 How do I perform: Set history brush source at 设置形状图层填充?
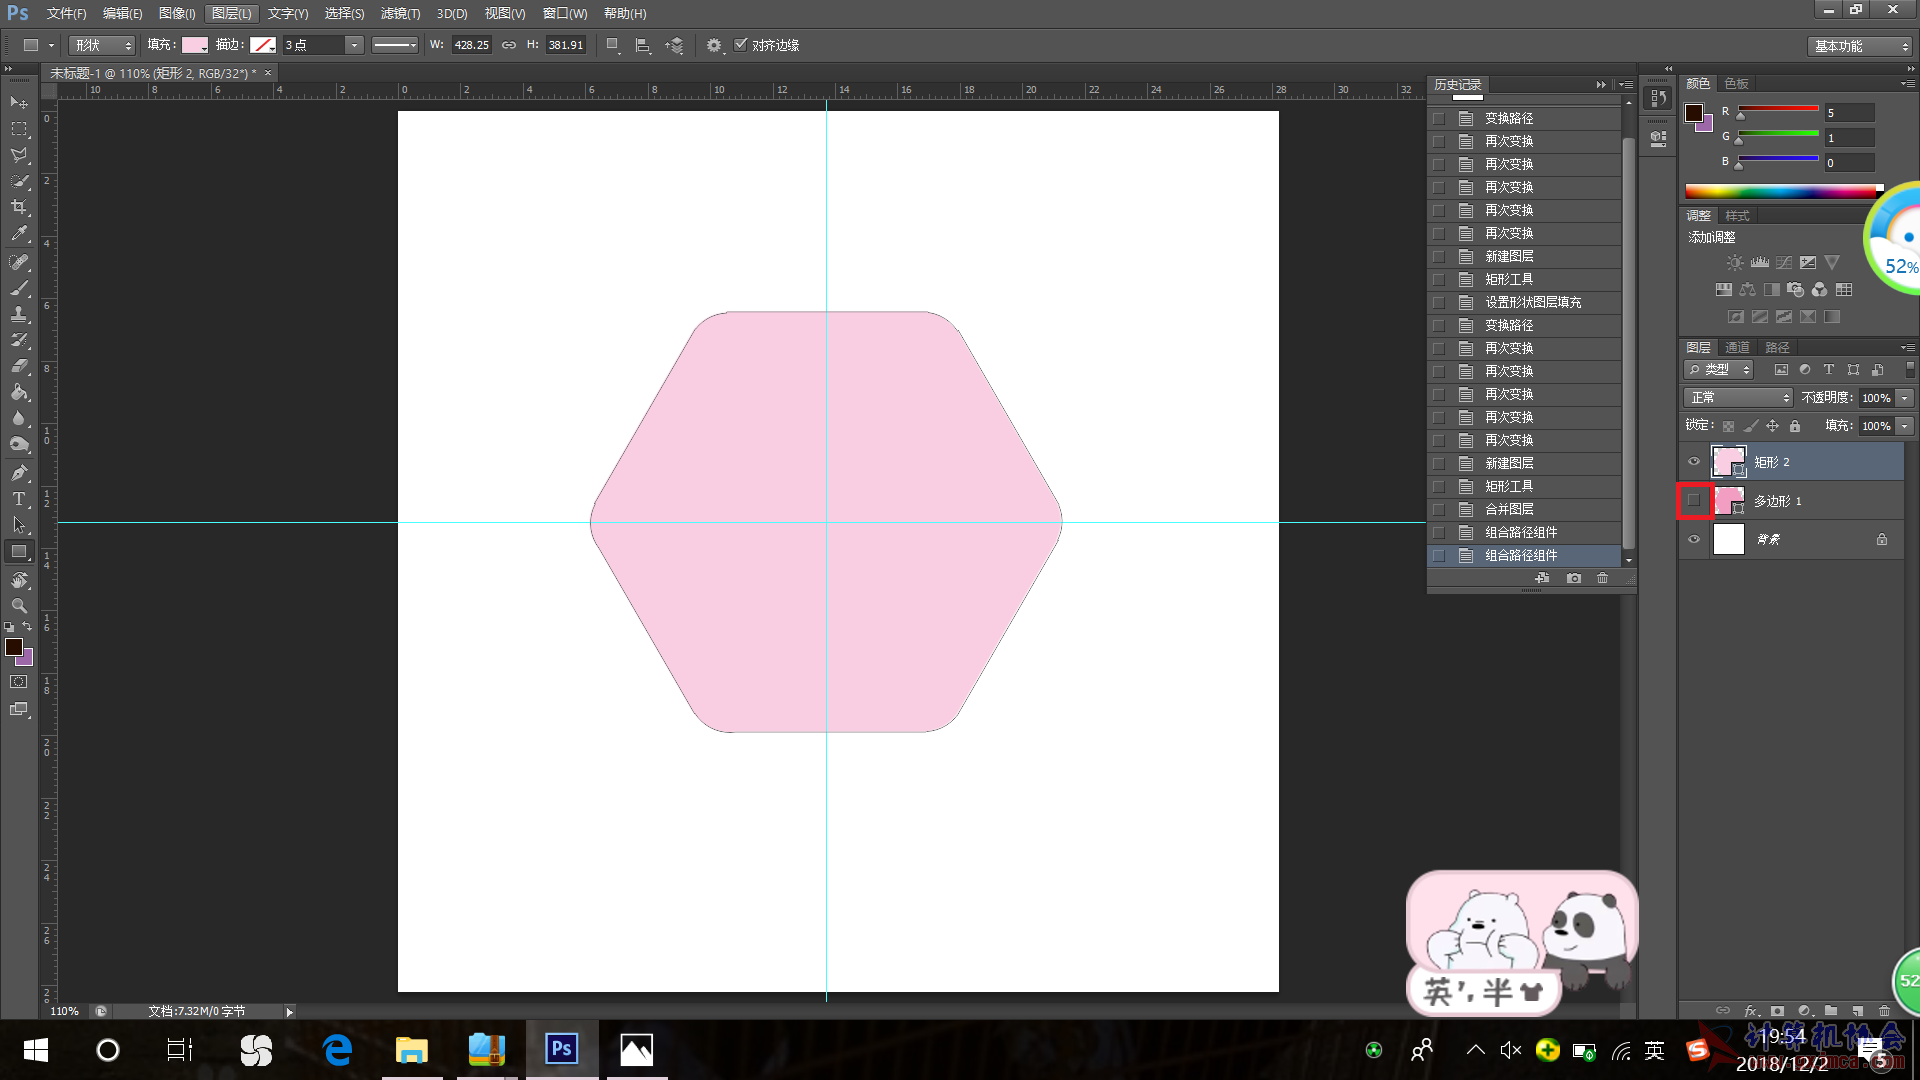(x=1439, y=303)
